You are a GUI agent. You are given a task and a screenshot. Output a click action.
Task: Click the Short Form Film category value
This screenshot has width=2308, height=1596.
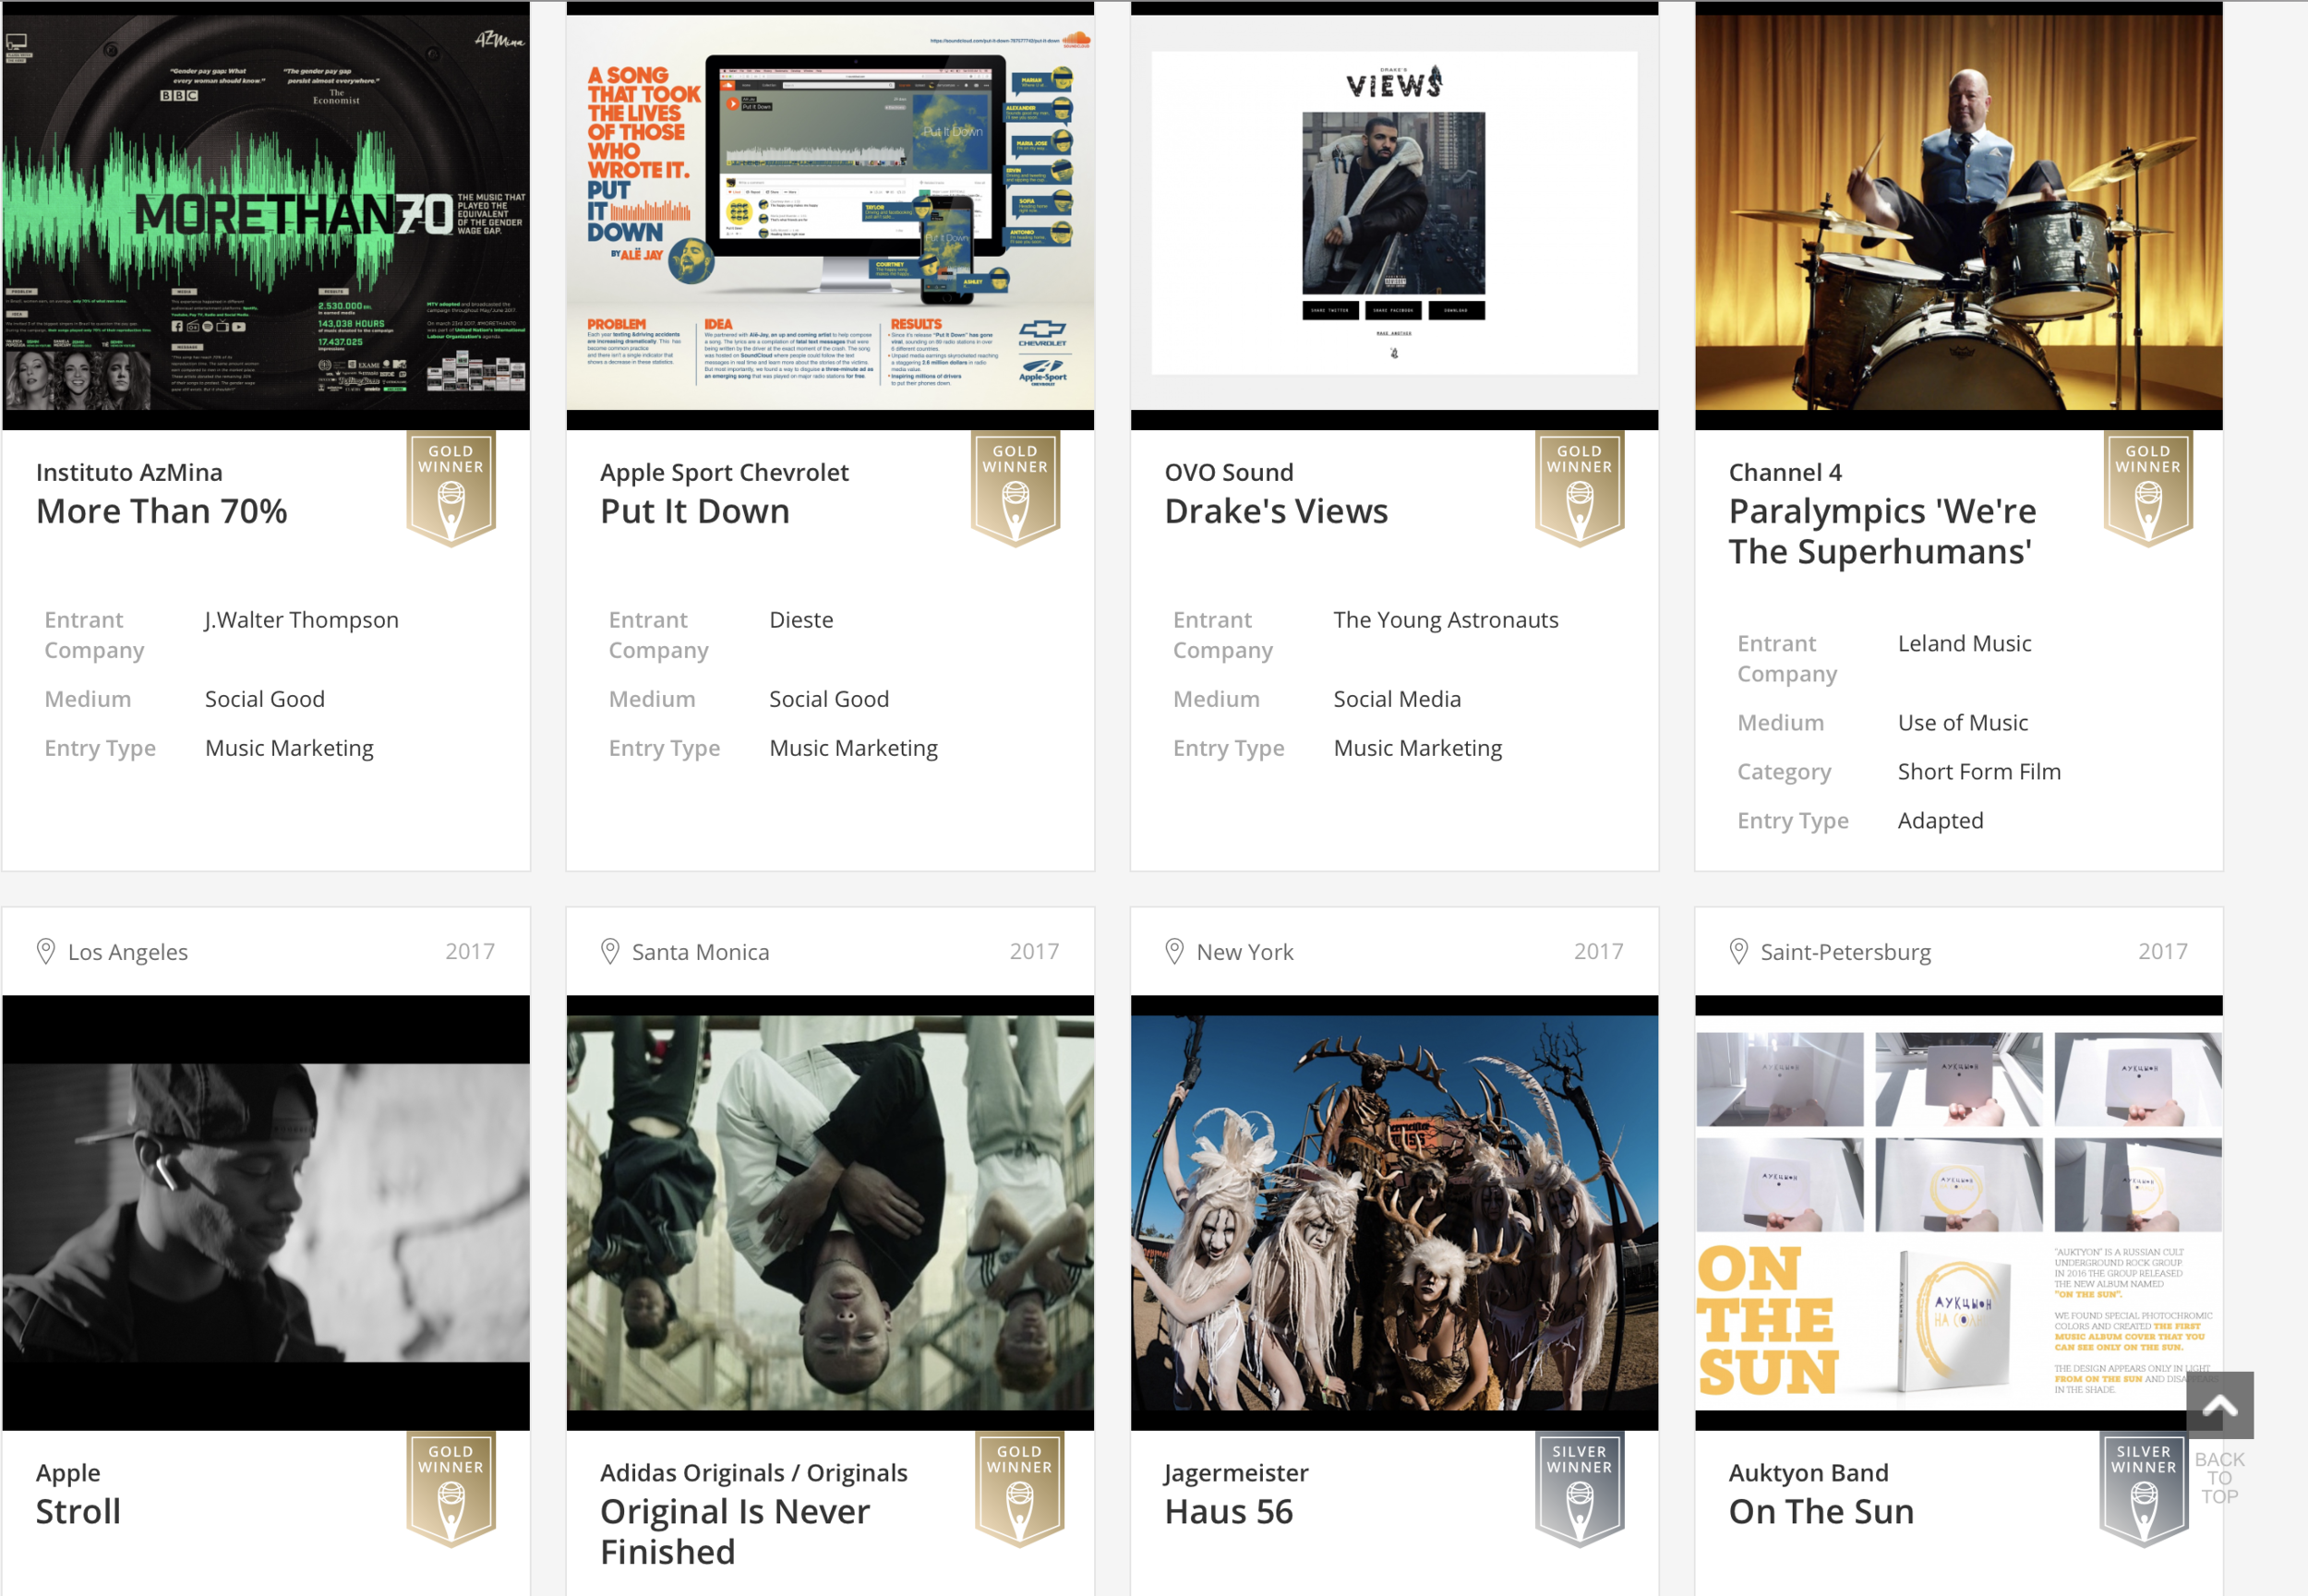[1979, 772]
